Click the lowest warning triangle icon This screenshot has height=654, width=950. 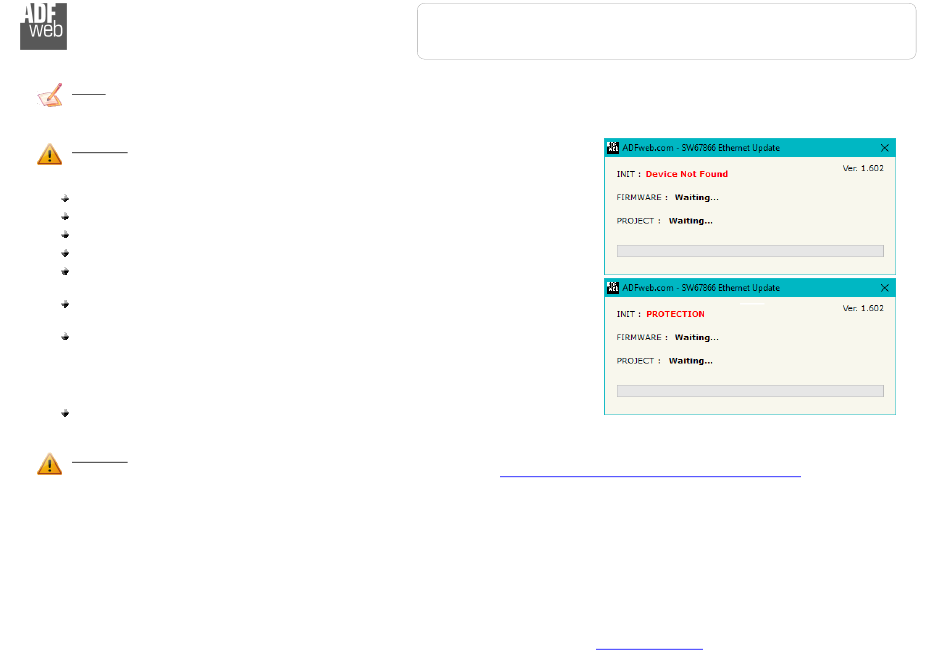coord(50,464)
